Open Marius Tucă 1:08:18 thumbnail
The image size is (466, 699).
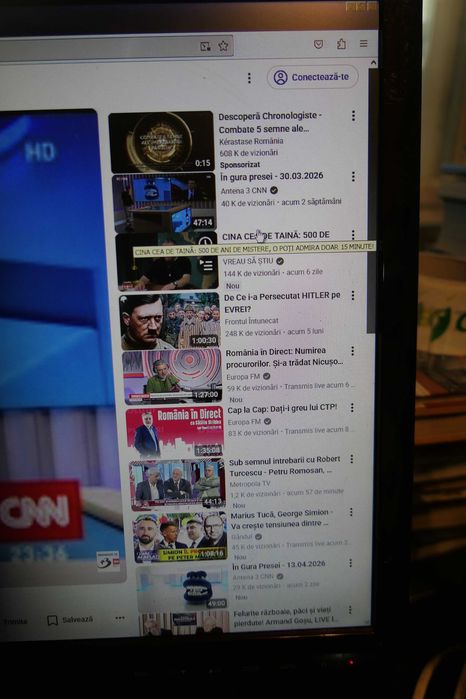coord(180,538)
